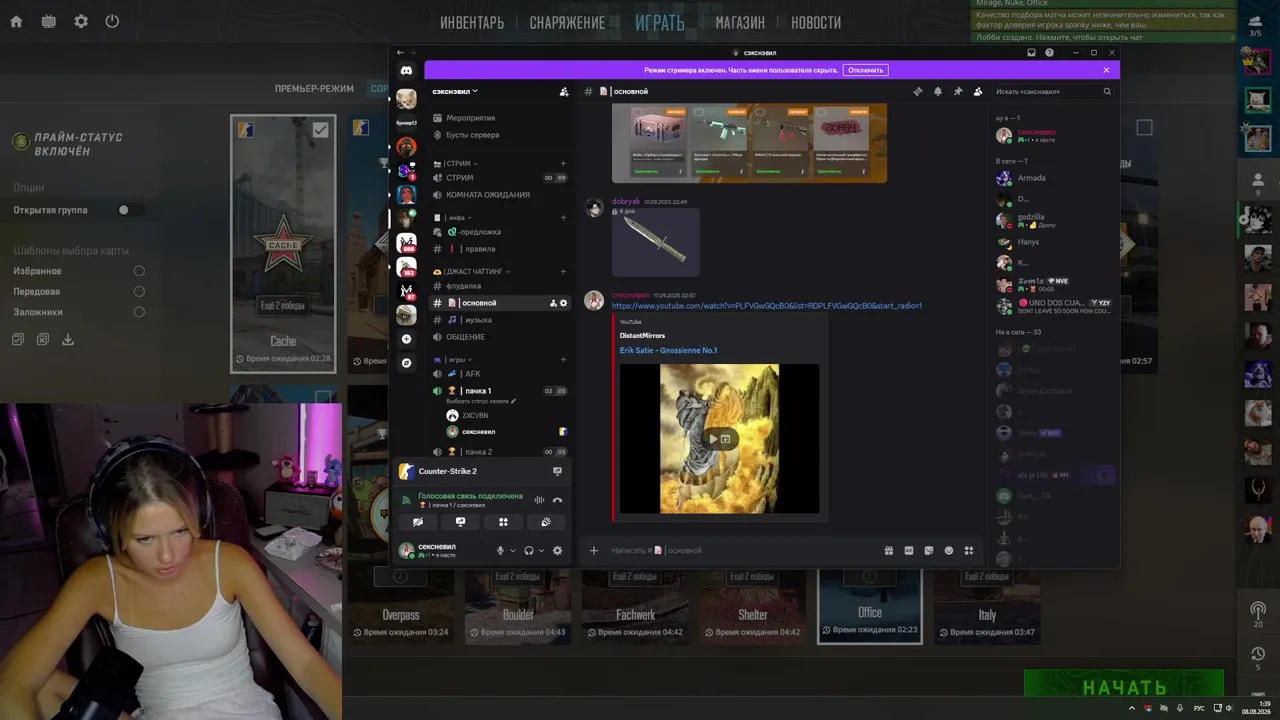The image size is (1280, 720).
Task: Open МАГАЗИН tab in CS2
Action: tap(740, 22)
